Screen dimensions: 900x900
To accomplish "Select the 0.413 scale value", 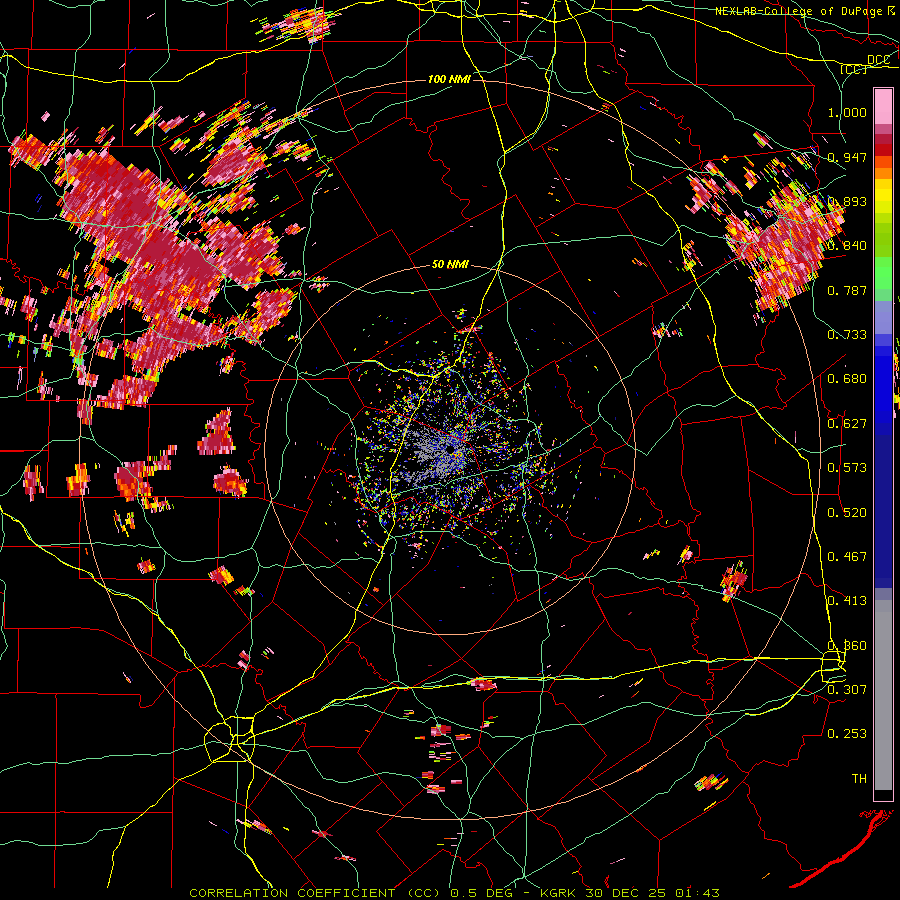I will [x=847, y=600].
